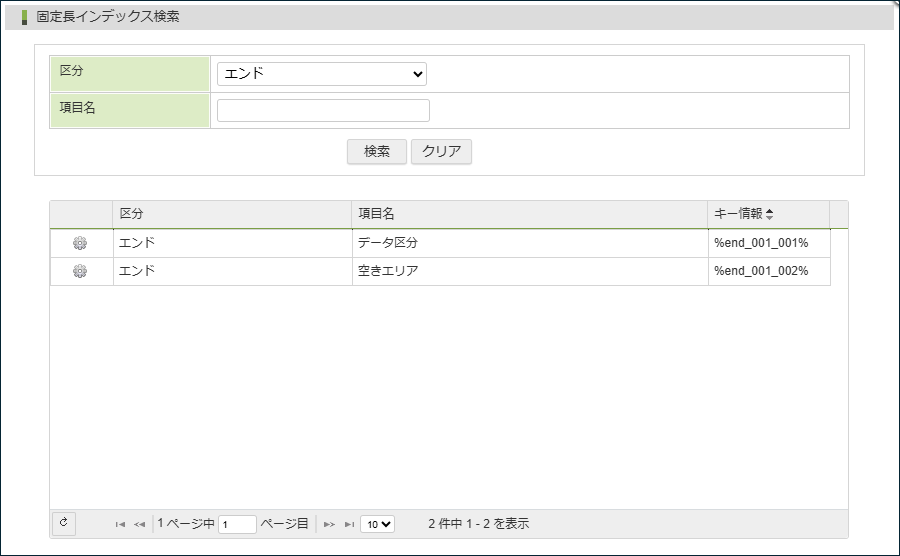Toggle sort arrows on キー情報 column

tap(769, 214)
